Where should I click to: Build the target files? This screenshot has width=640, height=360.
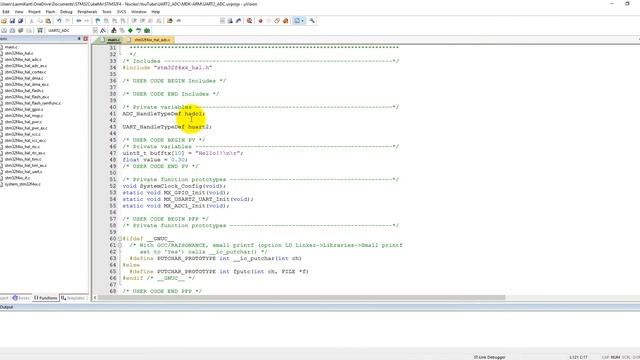12,31
